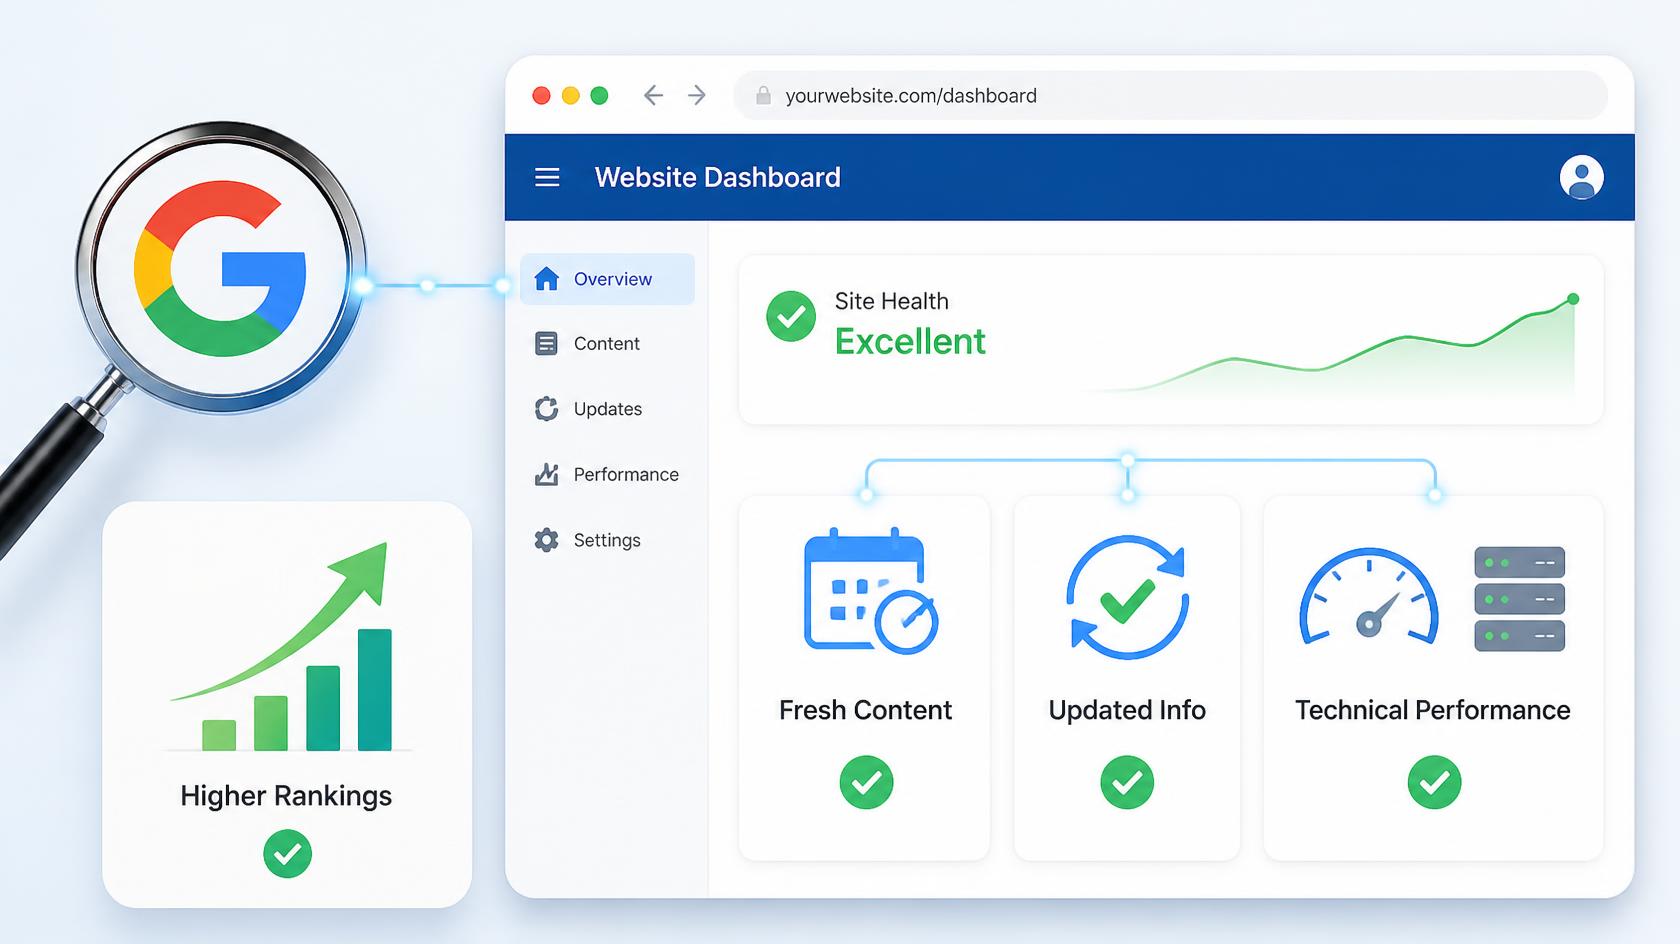Click the green checkmark under Updated Info
Screen dimensions: 1680x944
(1127, 782)
